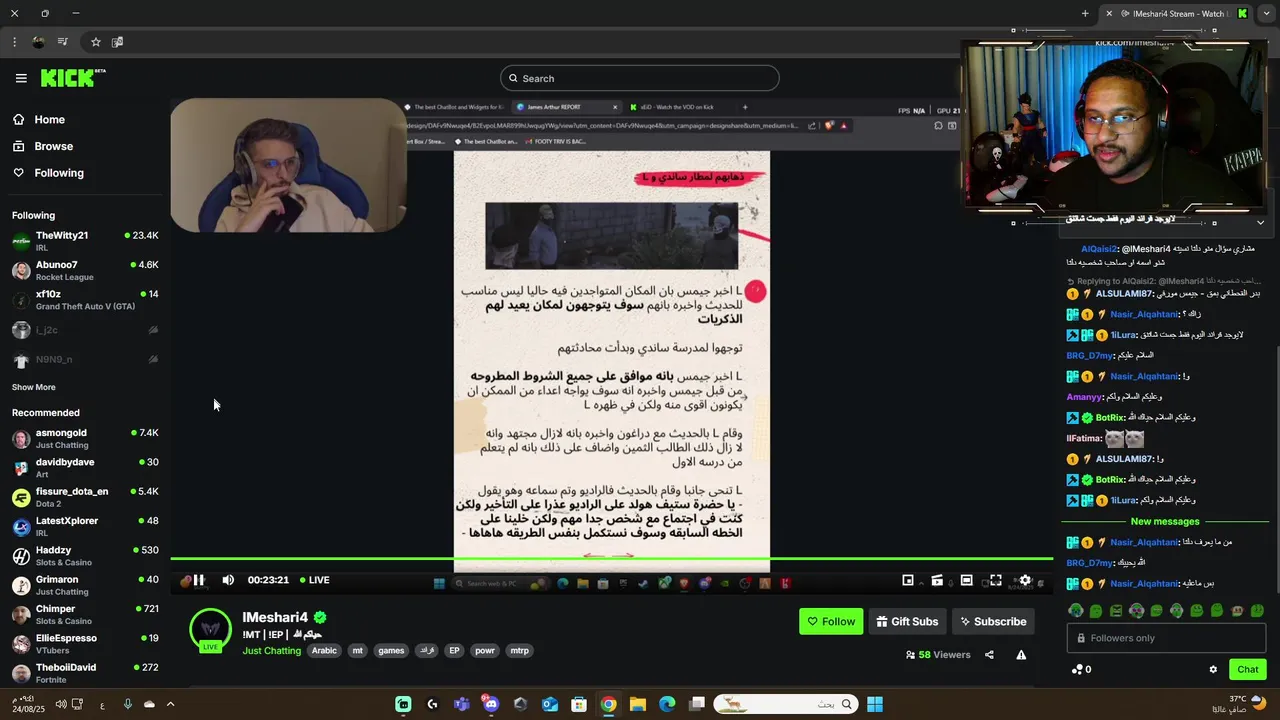
Task: Bookmark page with star icon
Action: pyautogui.click(x=96, y=42)
